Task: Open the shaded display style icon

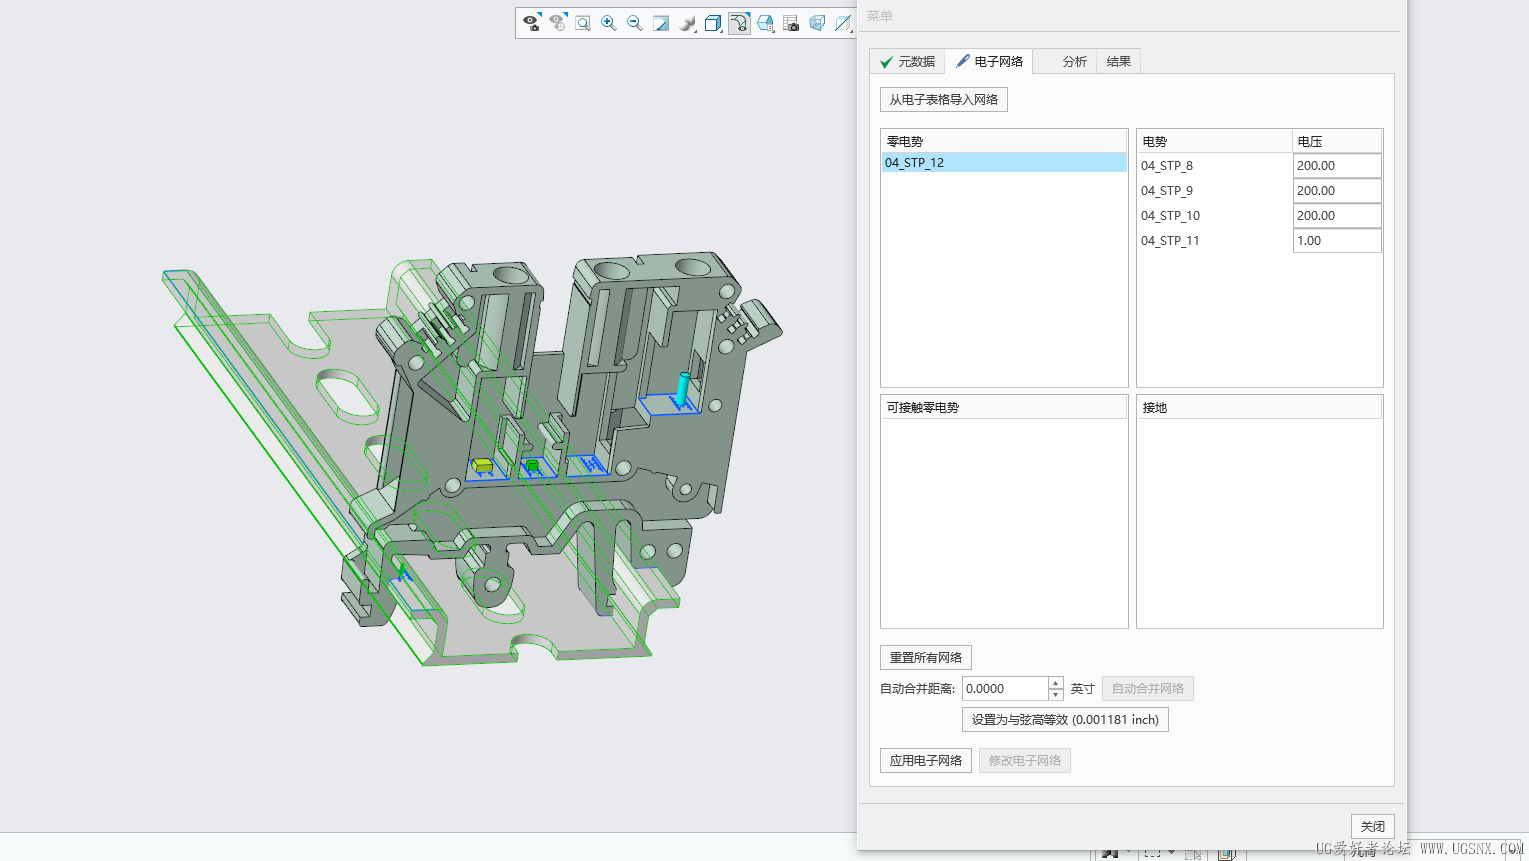Action: 687,23
